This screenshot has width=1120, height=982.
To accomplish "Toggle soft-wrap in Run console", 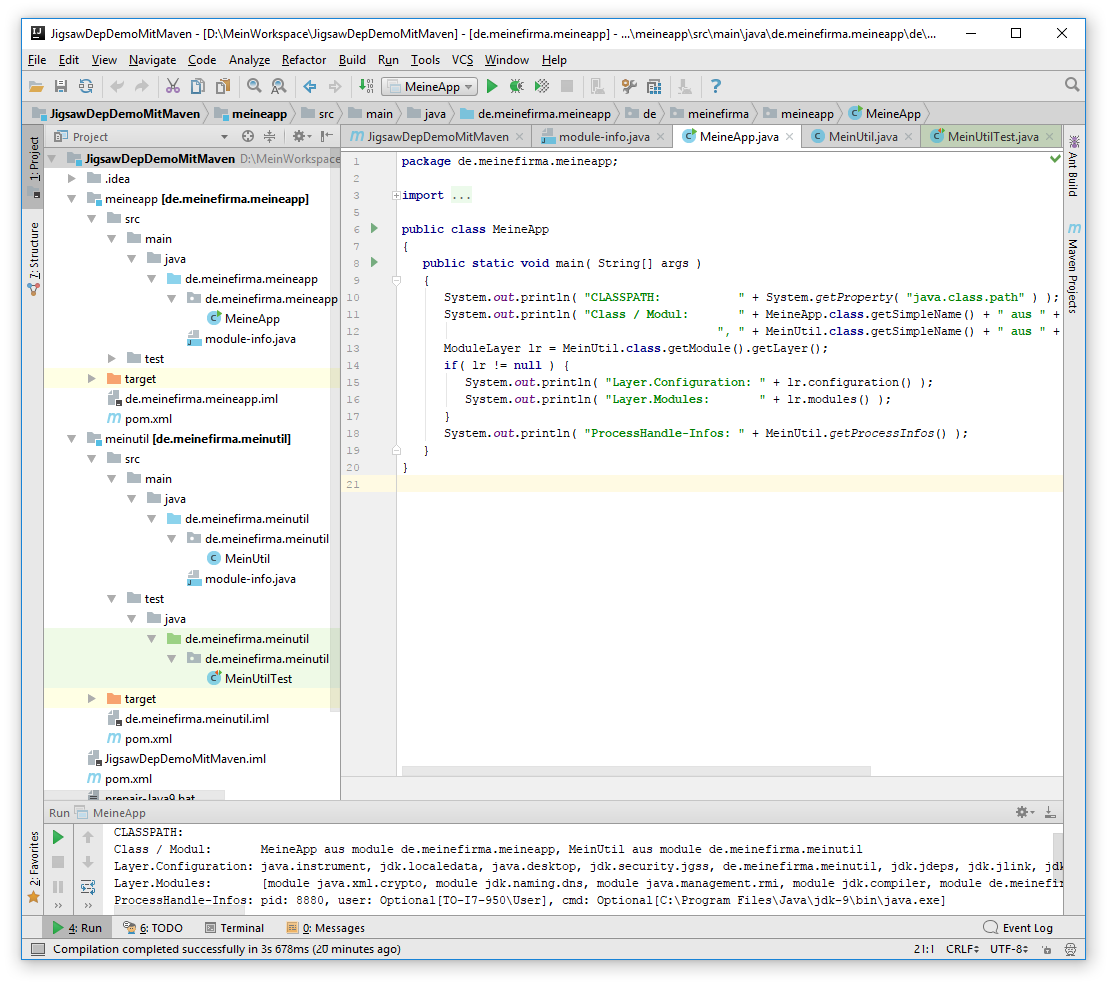I will [x=88, y=887].
